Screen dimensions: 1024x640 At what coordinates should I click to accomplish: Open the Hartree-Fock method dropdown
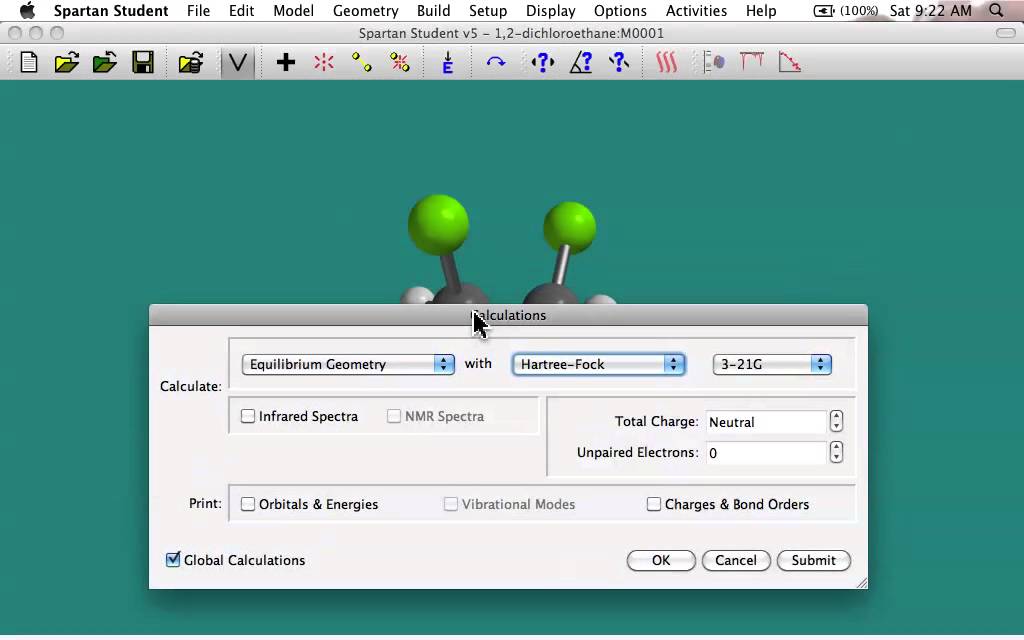coord(599,364)
